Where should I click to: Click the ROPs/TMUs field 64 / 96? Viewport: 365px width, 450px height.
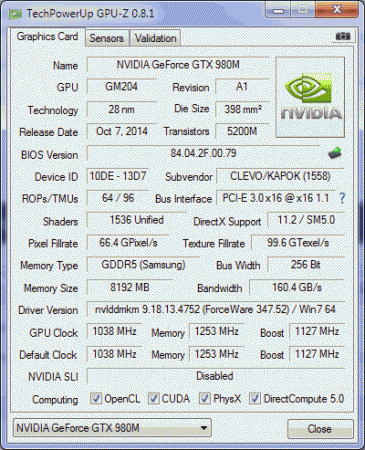[118, 198]
